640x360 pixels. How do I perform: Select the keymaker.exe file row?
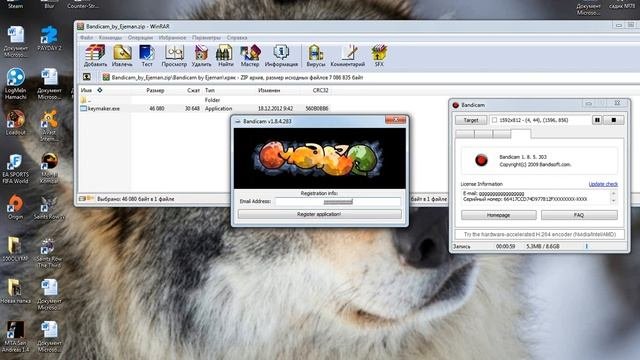click(x=204, y=109)
